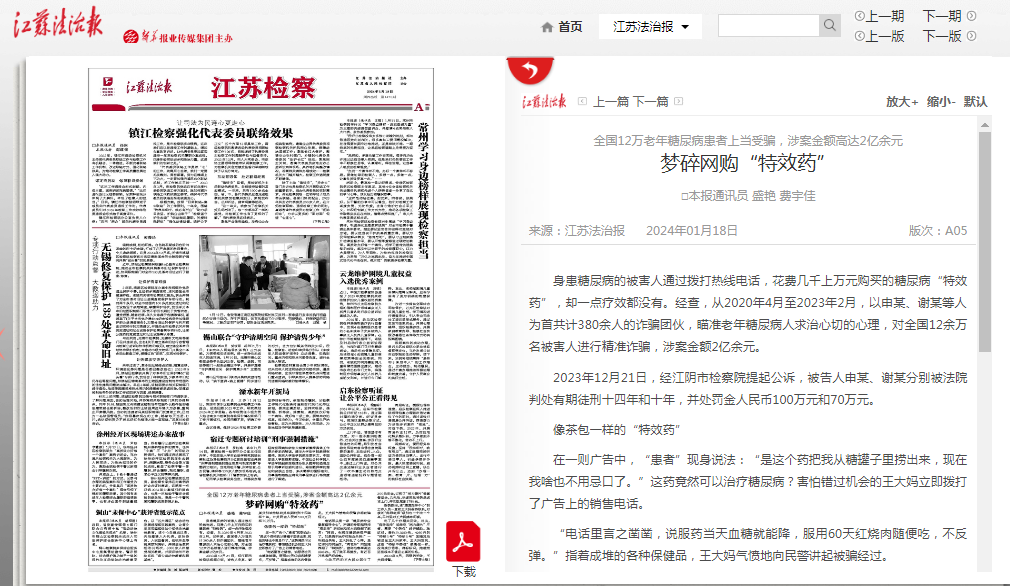Viewport: 1010px width, 586px height.
Task: Click the 报业传媒集团主办 sponsor text
Action: (196, 38)
